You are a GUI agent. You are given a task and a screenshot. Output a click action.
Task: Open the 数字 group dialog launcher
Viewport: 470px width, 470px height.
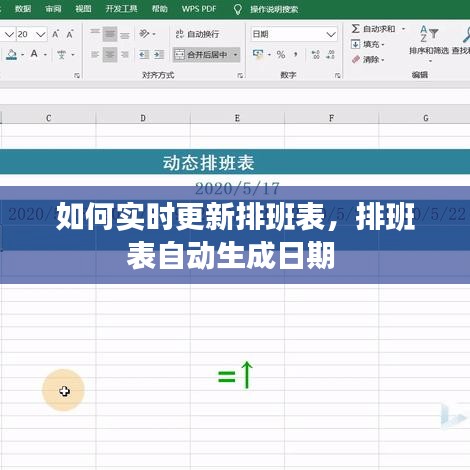click(x=337, y=76)
